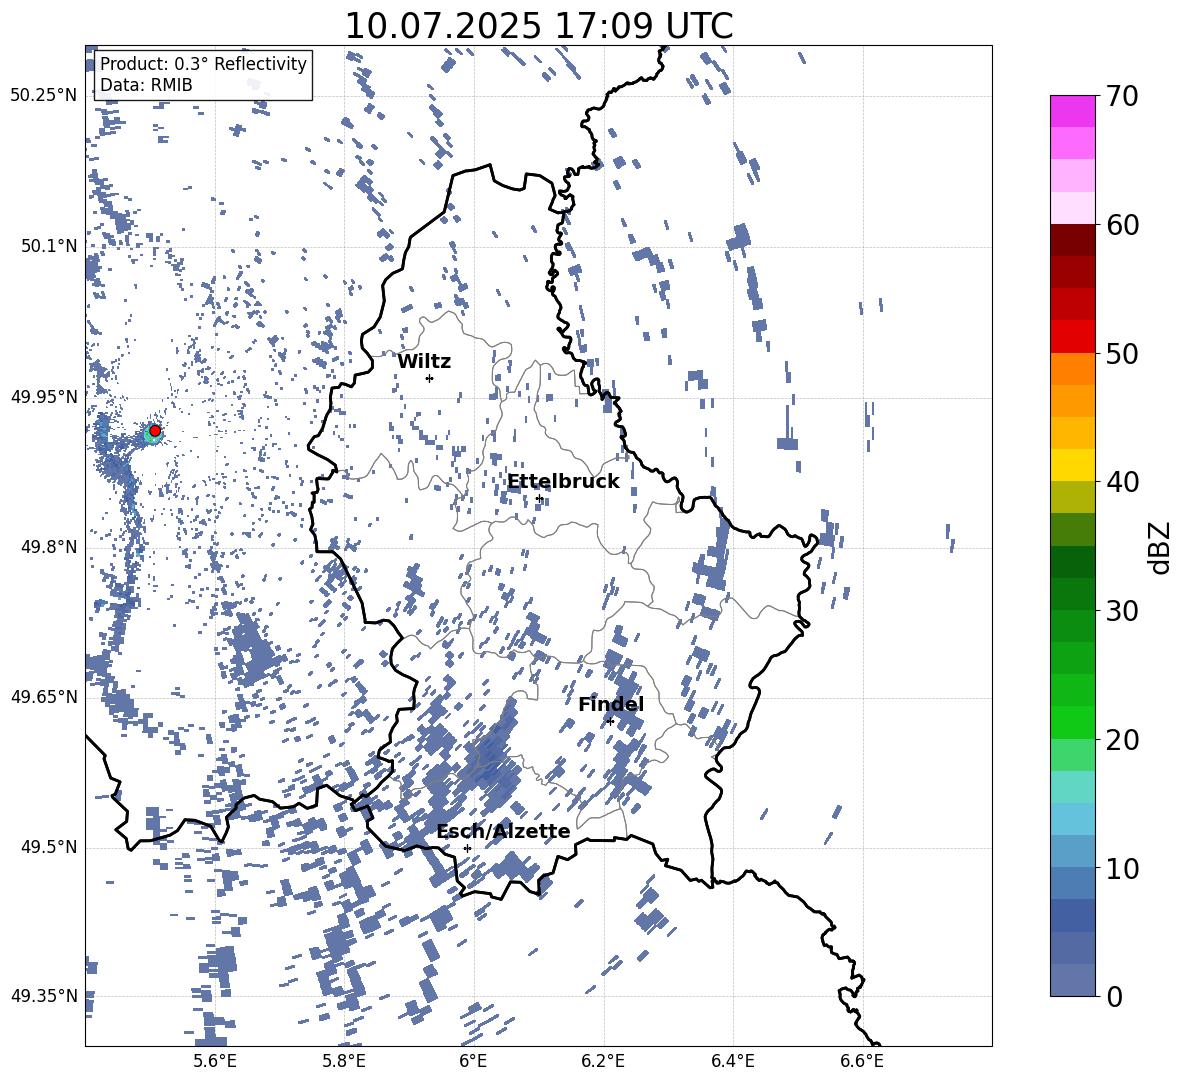Click the Wiltz city label

(x=424, y=362)
